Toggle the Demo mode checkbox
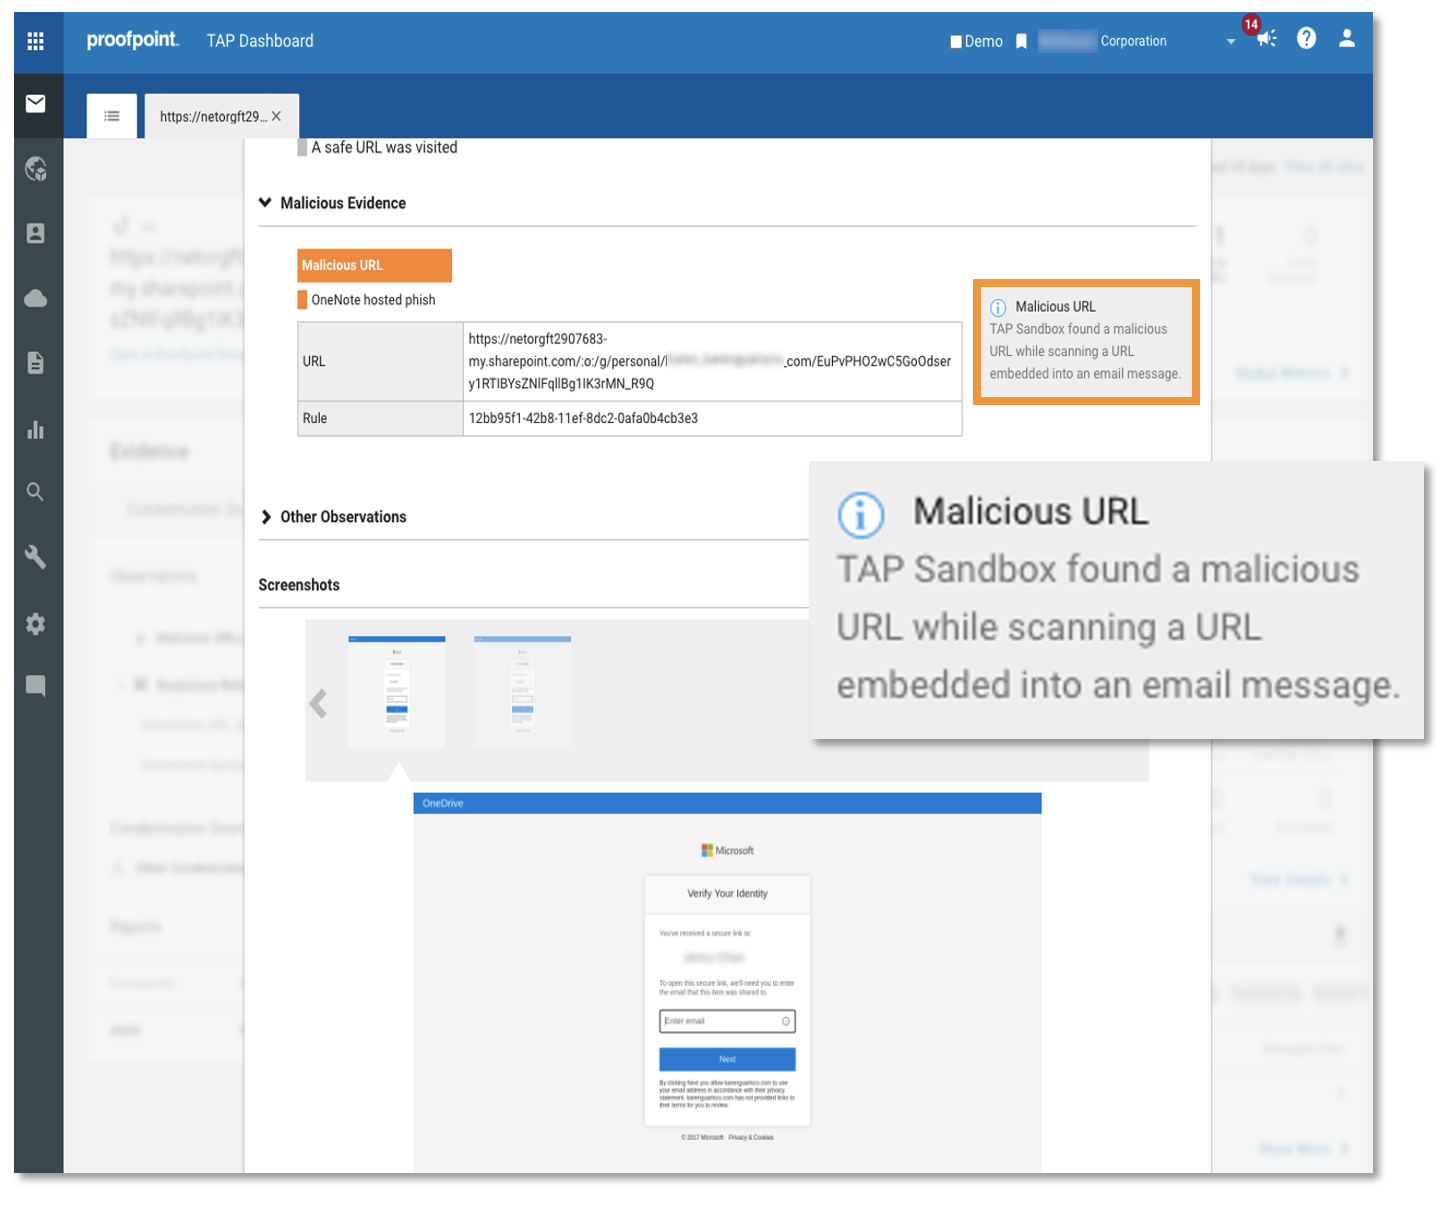Screen dimensions: 1448x1210 tap(955, 41)
